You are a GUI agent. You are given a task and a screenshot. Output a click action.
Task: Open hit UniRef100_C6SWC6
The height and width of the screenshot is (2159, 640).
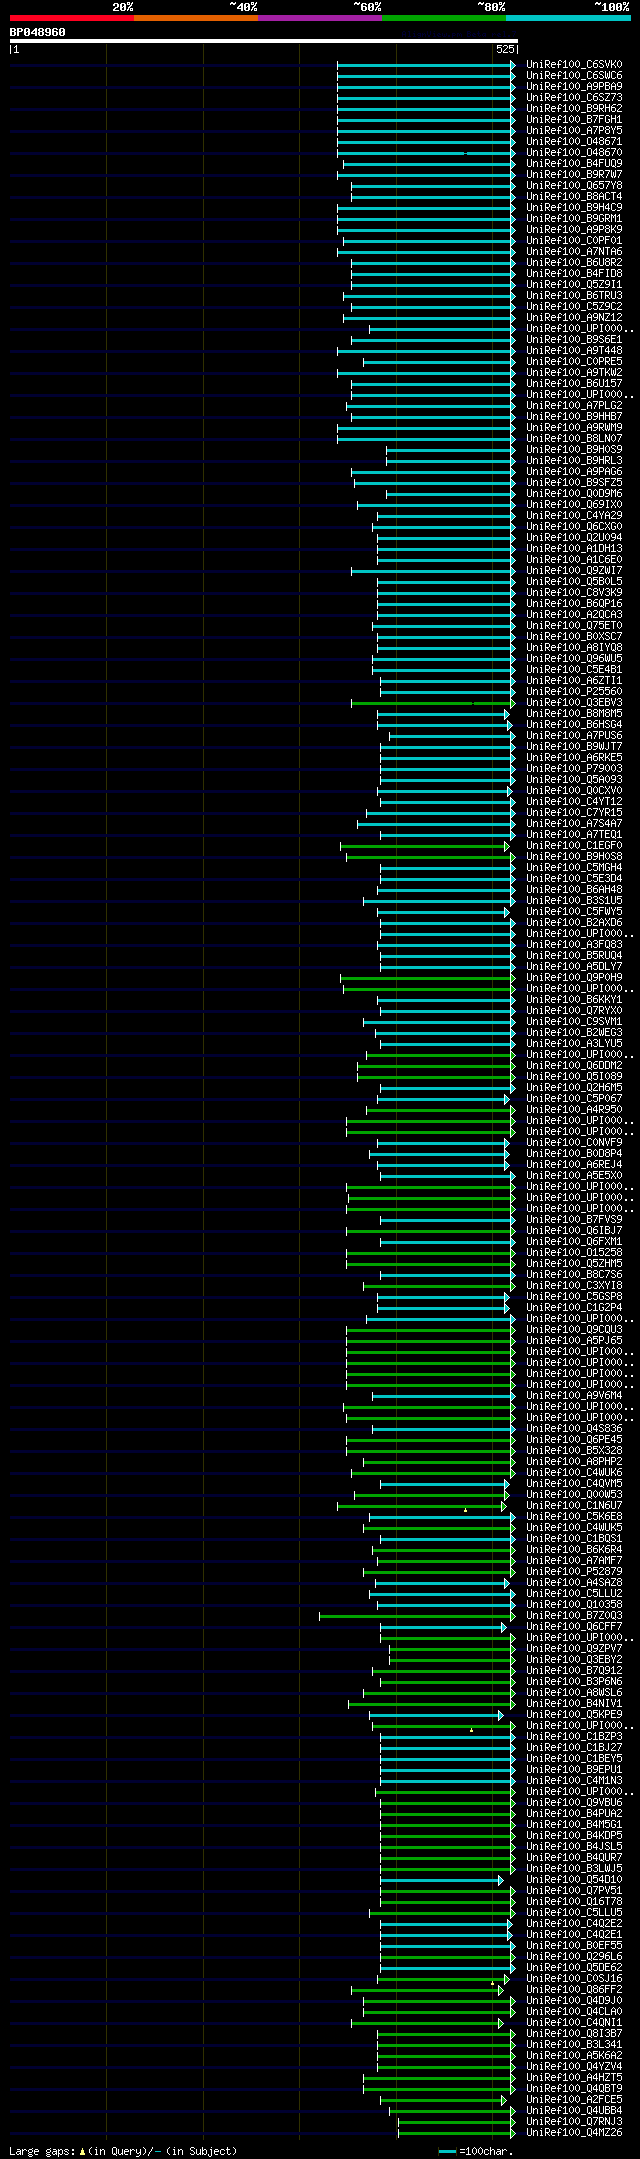pyautogui.click(x=574, y=76)
